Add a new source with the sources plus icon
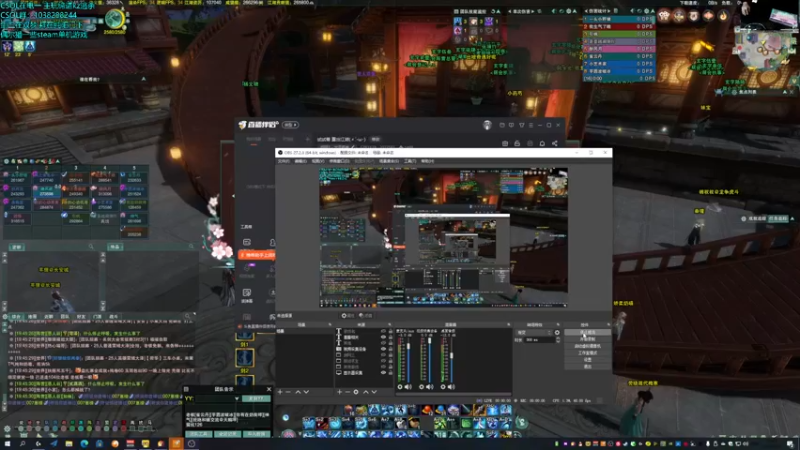Image resolution: width=800 pixels, height=450 pixels. (x=339, y=392)
